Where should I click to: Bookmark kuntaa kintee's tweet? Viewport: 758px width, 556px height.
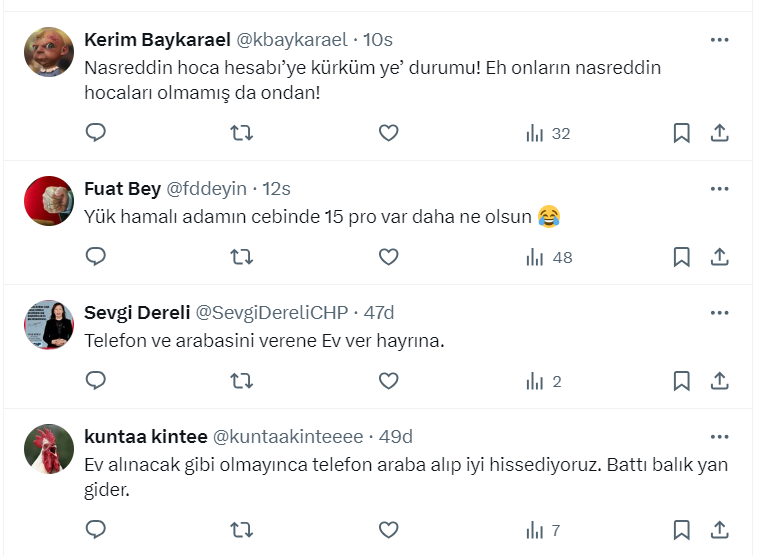[x=681, y=529]
